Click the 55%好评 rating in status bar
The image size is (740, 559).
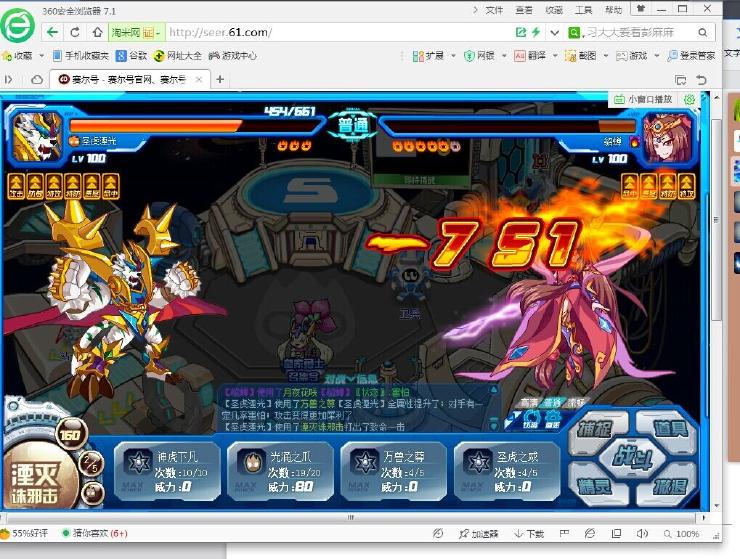tap(25, 534)
